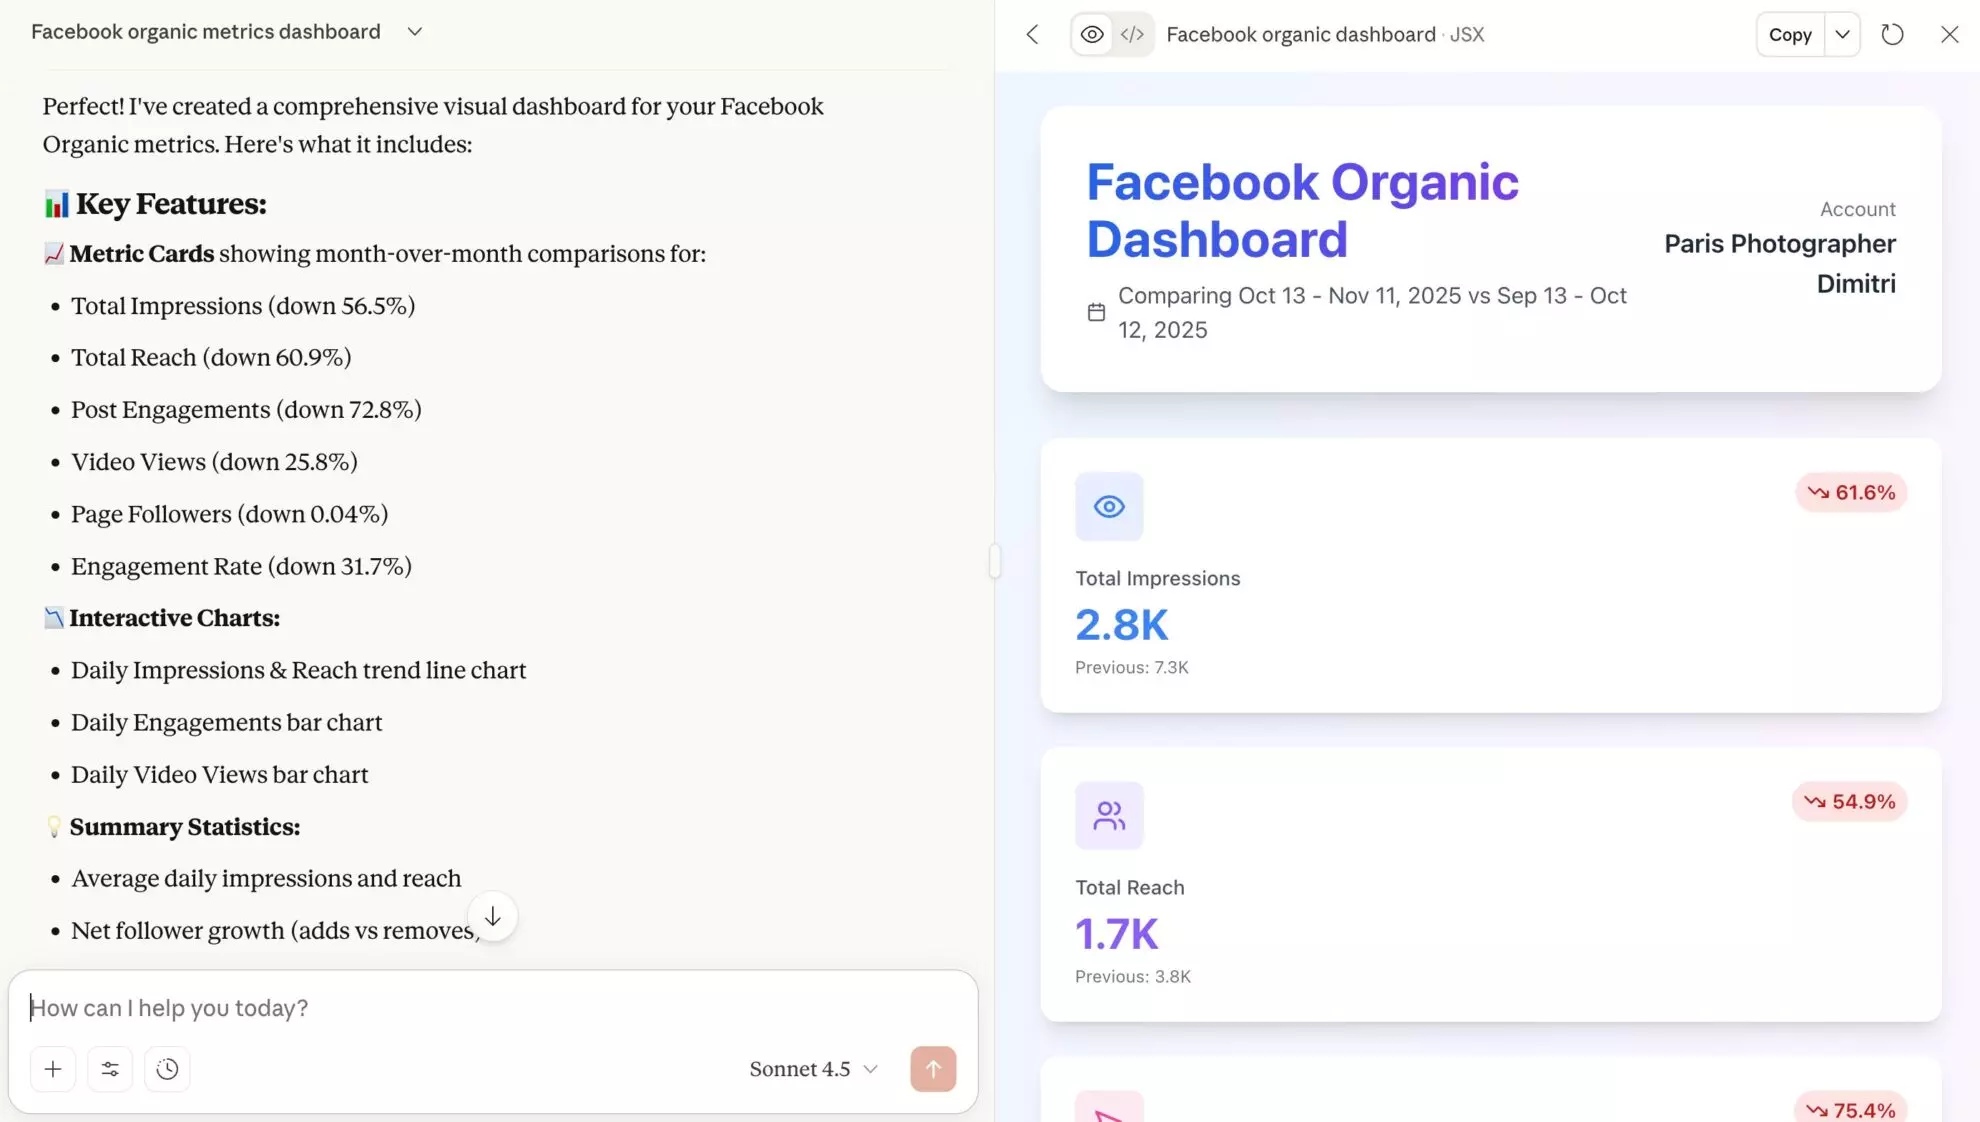Open the Sonnet 4.5 model selector
The image size is (1980, 1122).
tap(813, 1069)
